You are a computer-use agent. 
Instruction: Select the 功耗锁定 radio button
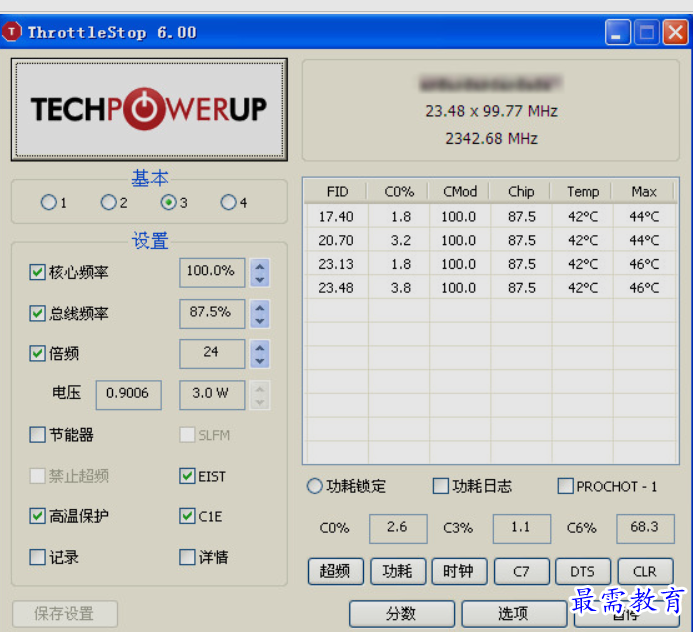tap(314, 486)
